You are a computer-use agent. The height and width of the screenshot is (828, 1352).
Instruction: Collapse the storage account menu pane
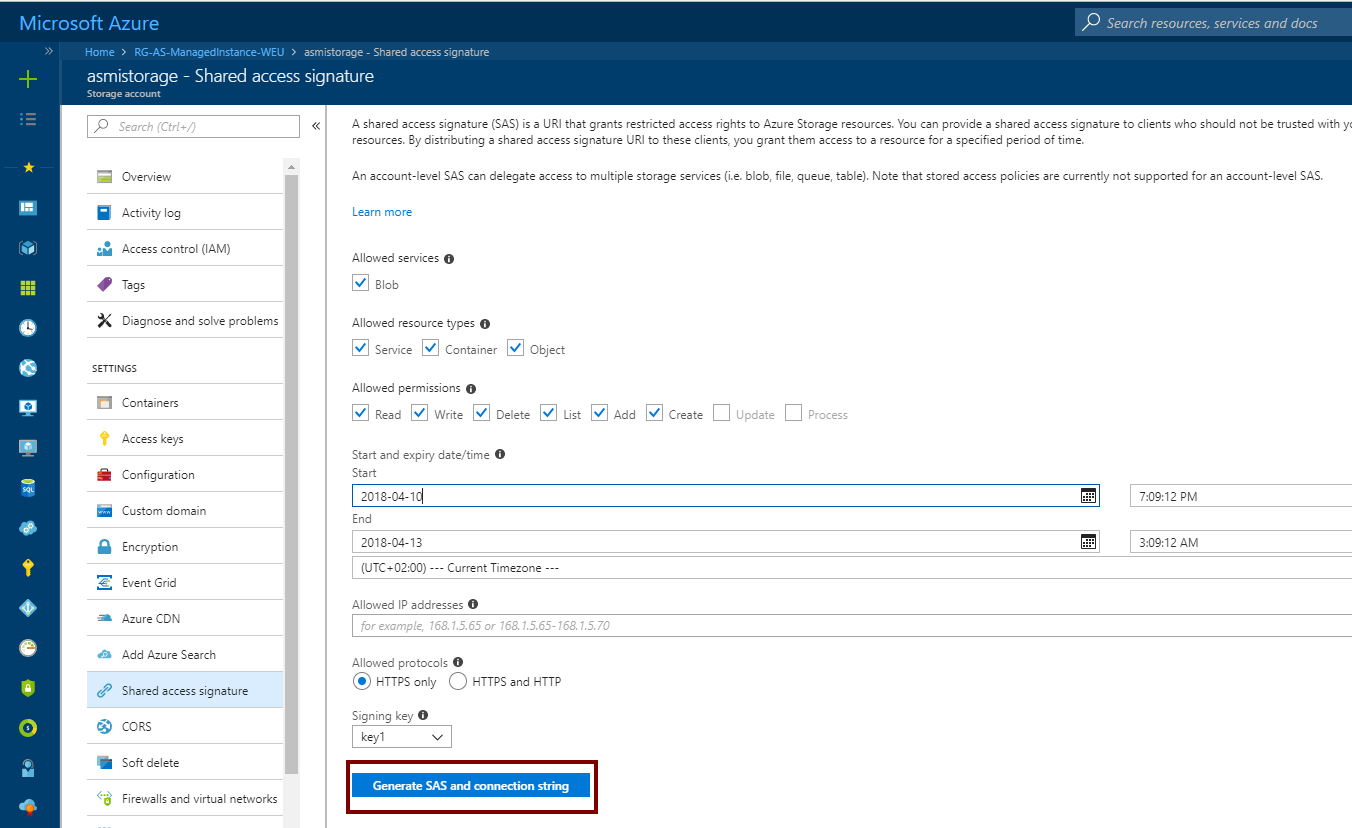[316, 126]
